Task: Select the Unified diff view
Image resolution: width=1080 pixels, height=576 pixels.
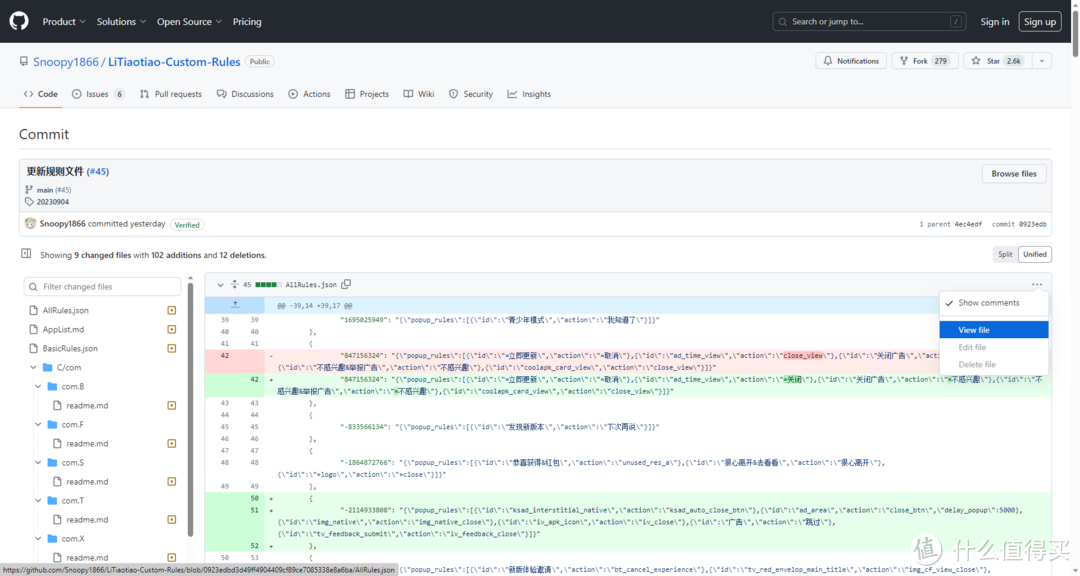Action: click(x=1035, y=254)
